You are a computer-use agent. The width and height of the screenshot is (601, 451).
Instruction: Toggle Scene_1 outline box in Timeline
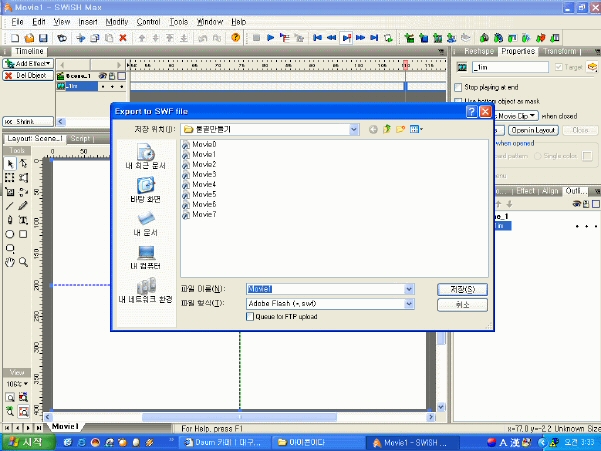pos(122,76)
